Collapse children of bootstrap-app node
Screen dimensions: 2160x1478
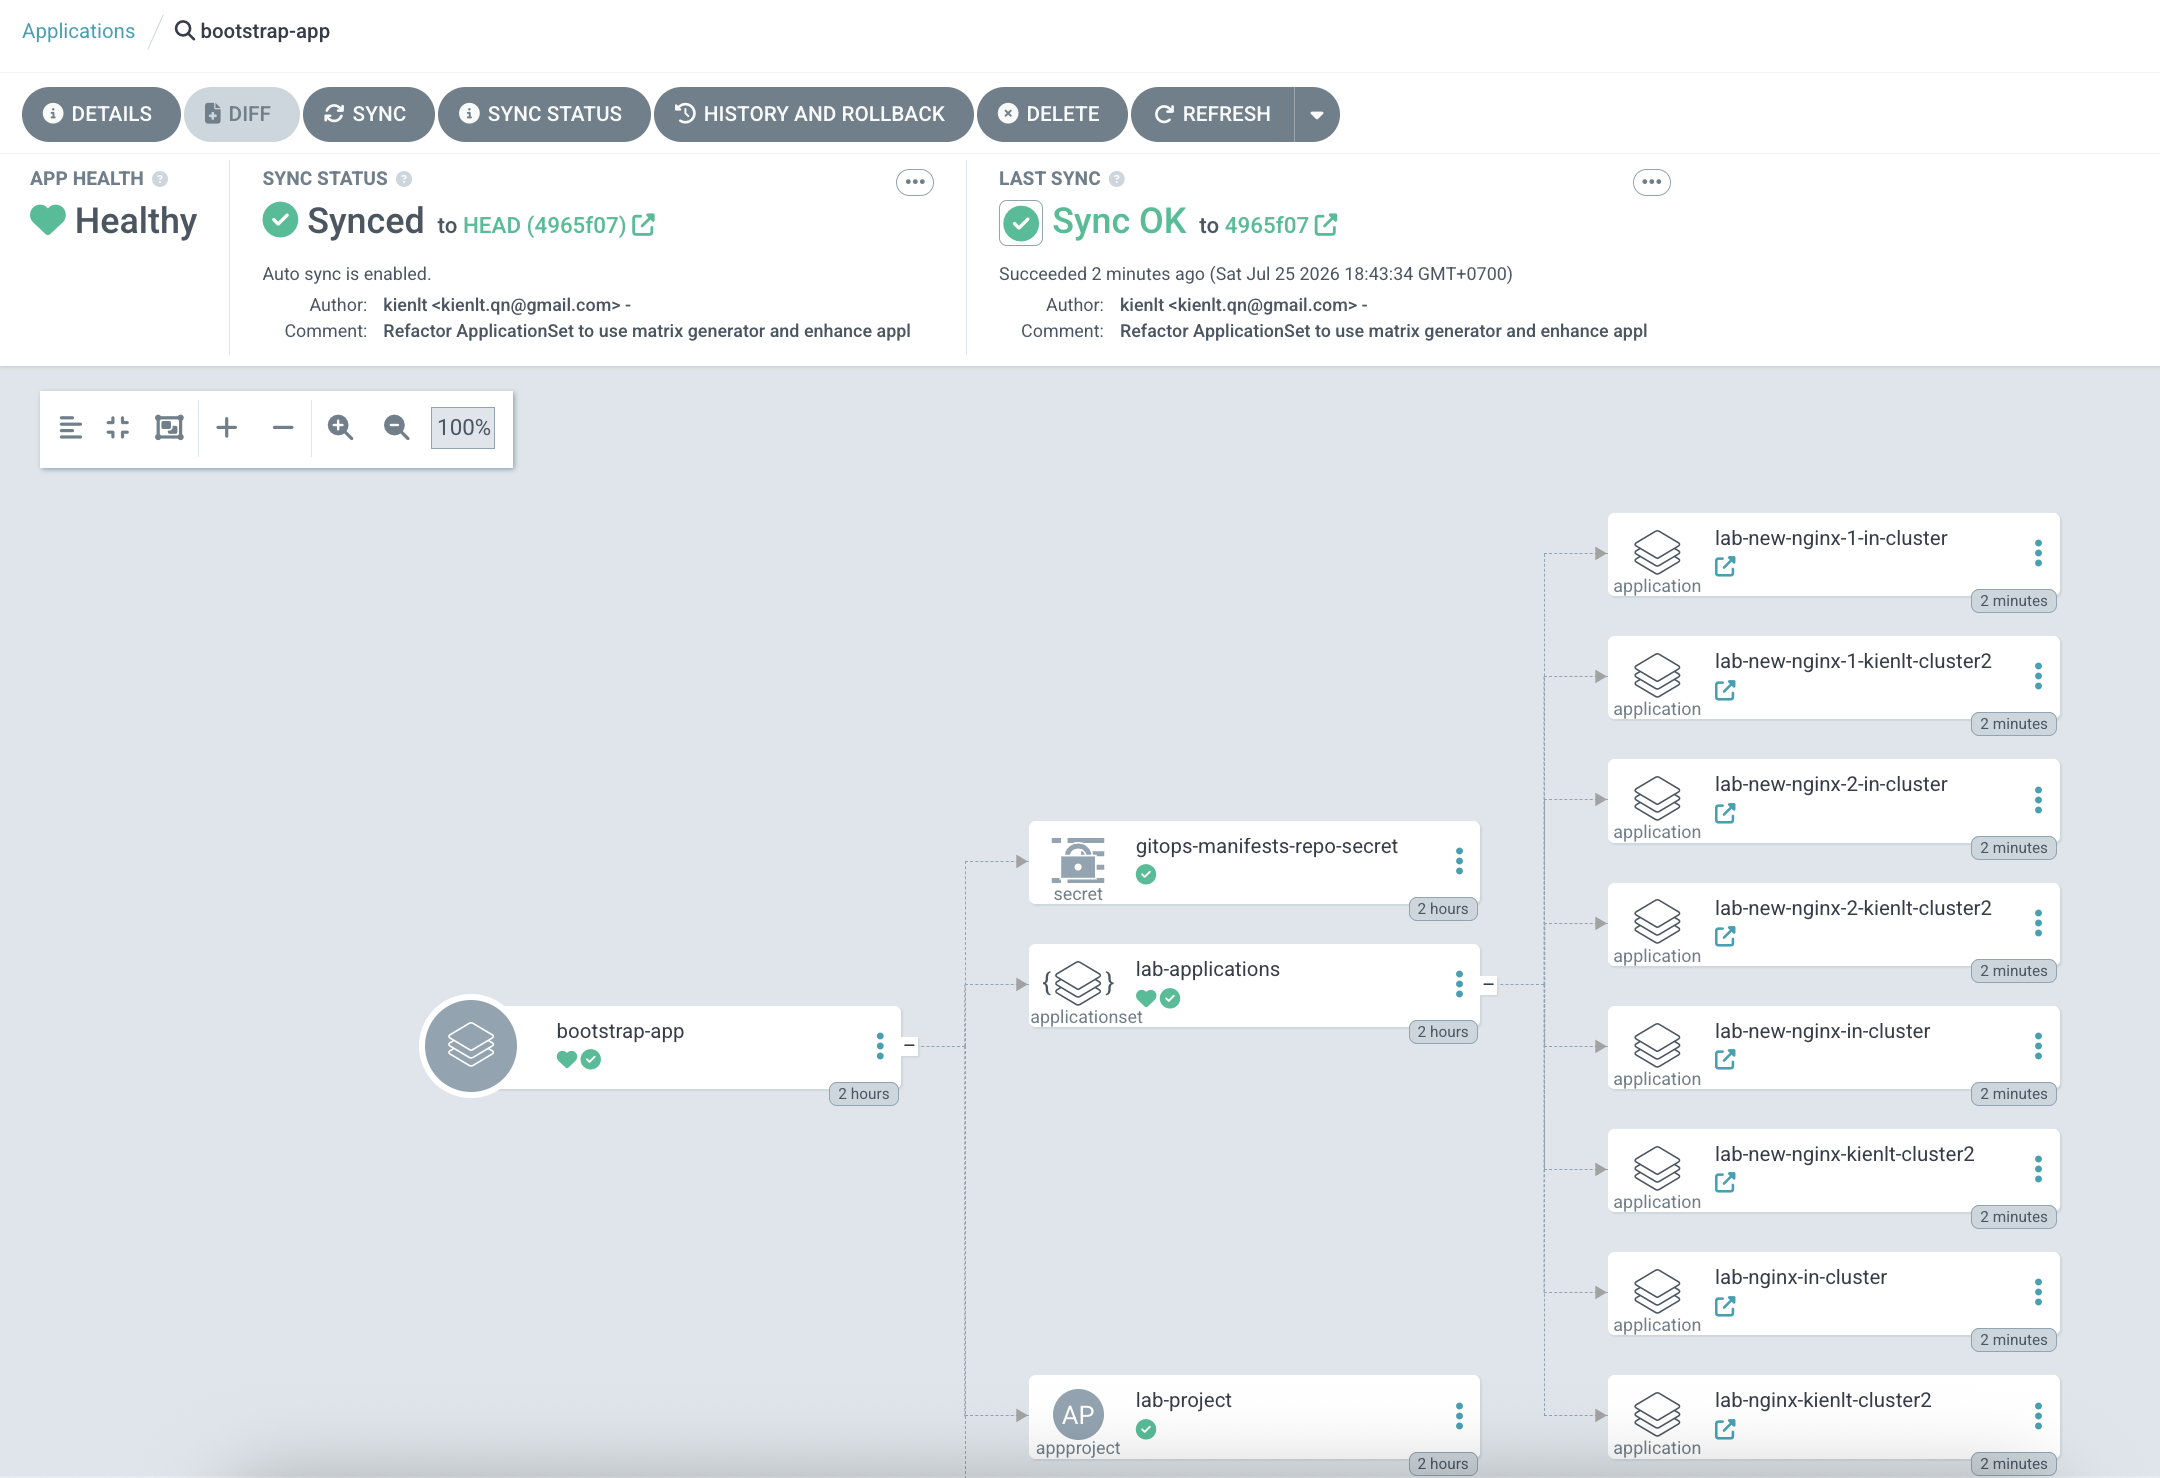(x=909, y=1045)
